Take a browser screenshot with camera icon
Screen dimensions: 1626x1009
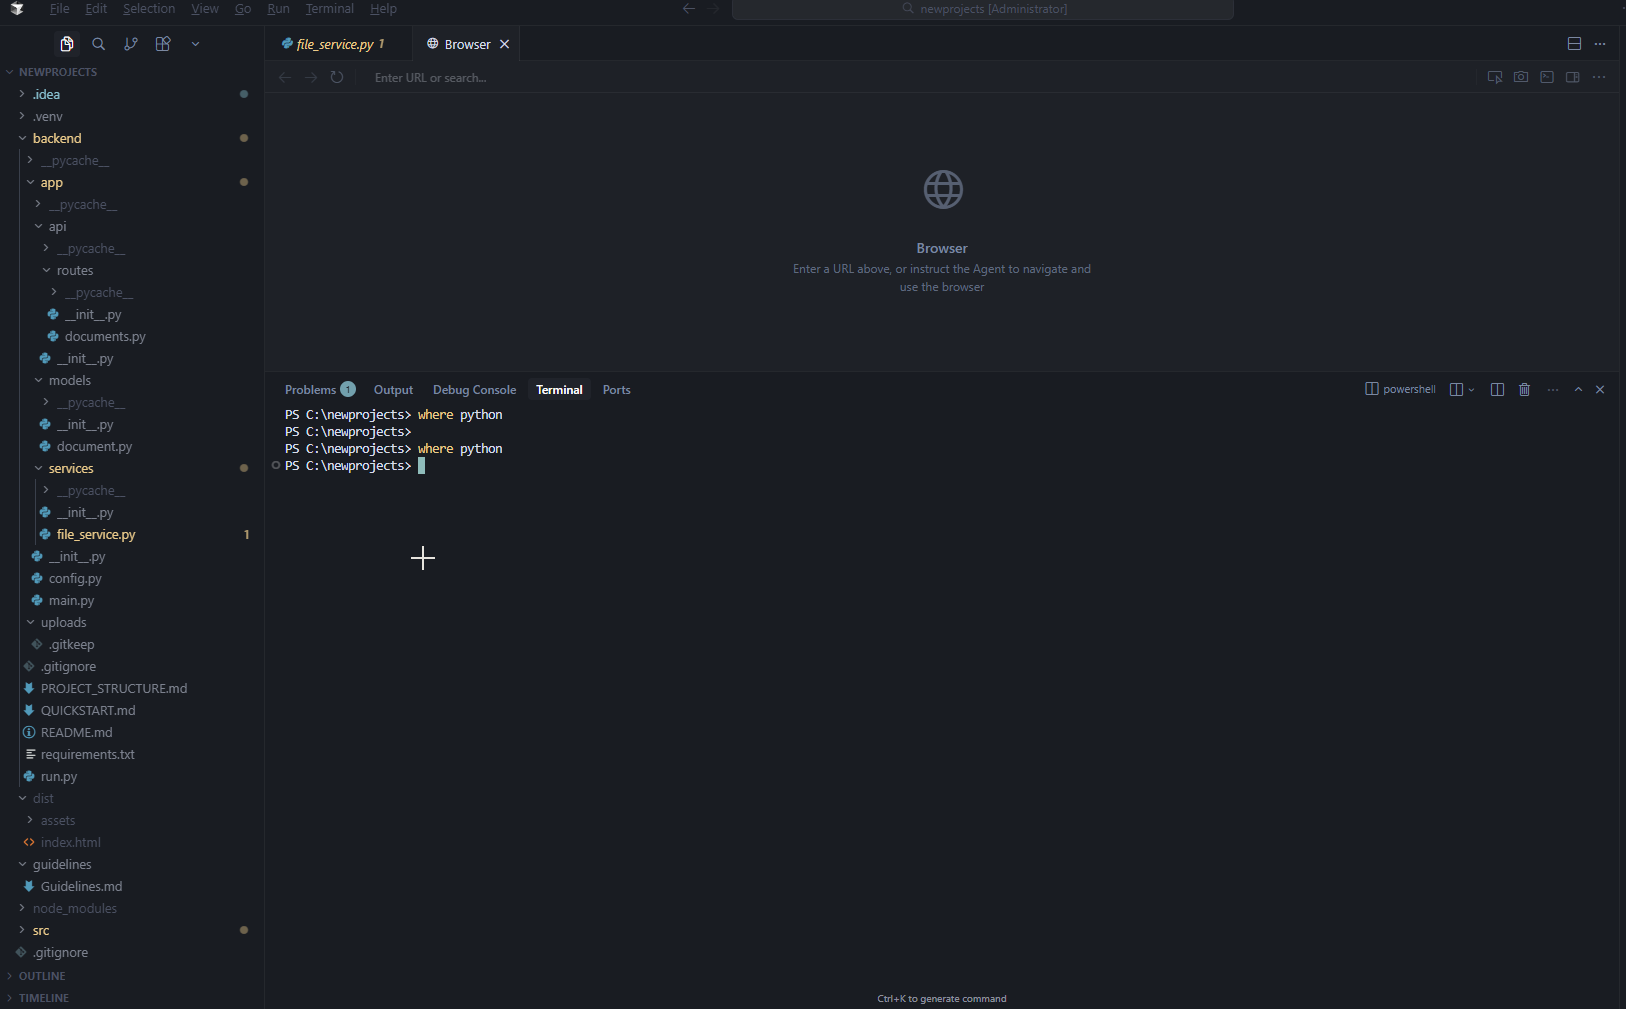pos(1521,77)
